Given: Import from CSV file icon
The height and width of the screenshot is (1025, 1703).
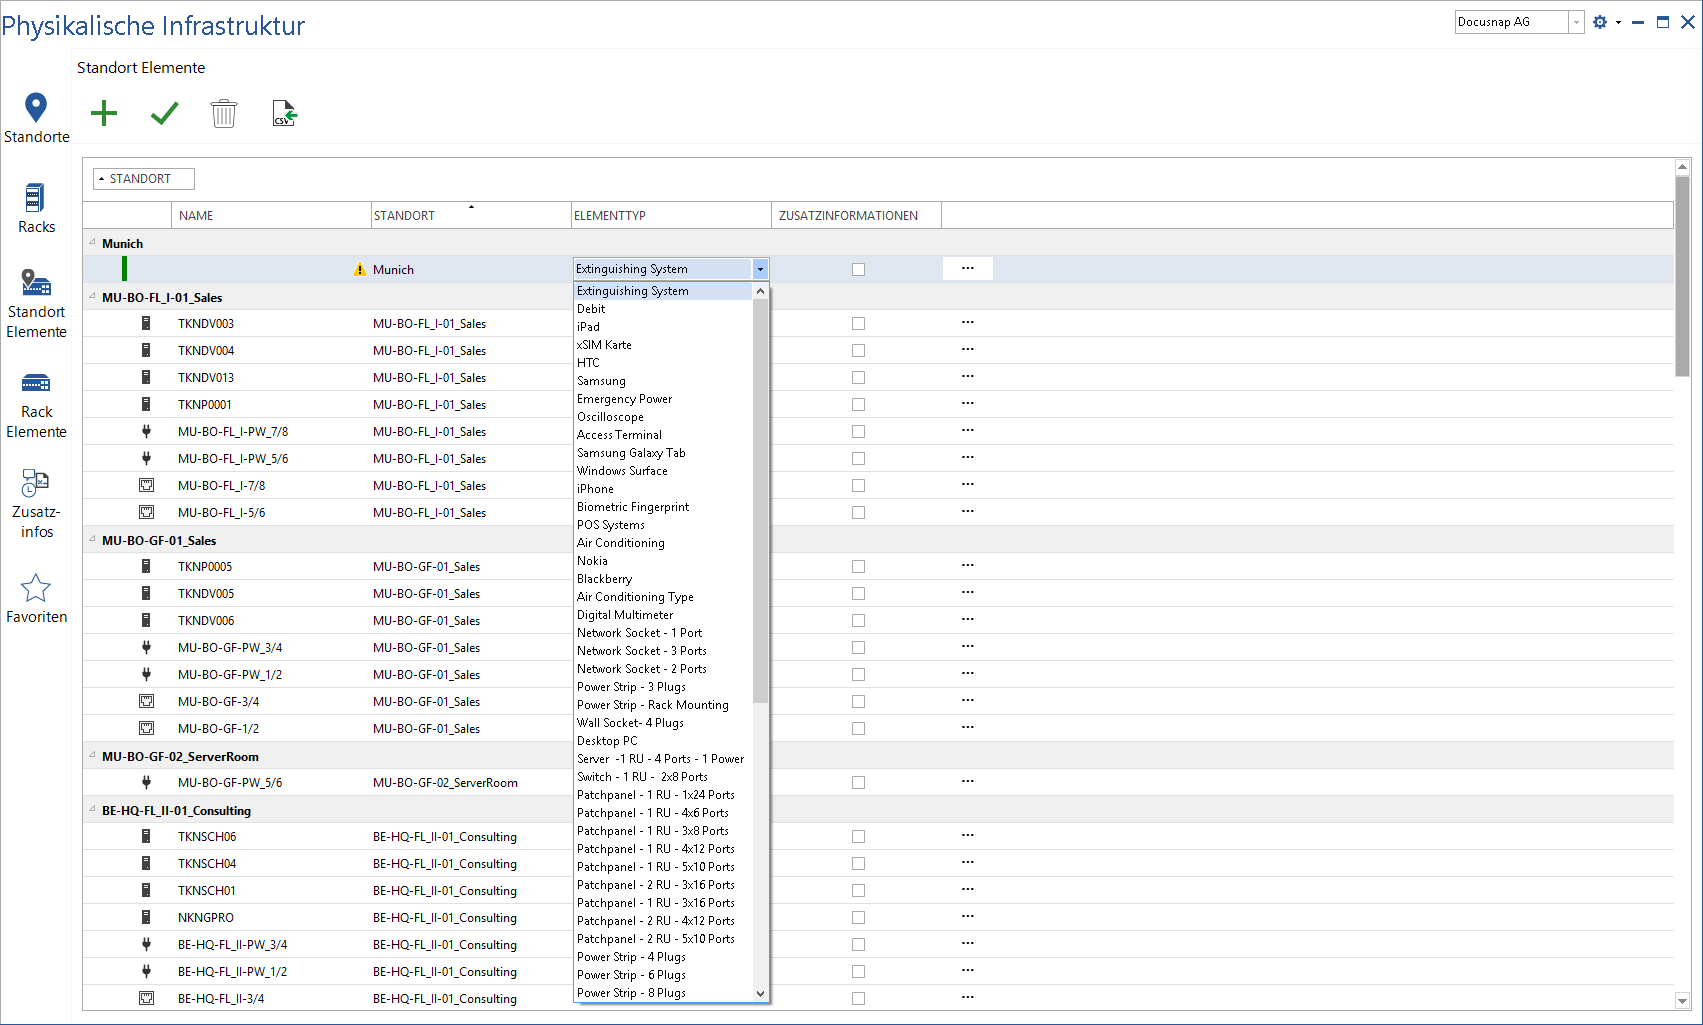Looking at the screenshot, I should (285, 113).
